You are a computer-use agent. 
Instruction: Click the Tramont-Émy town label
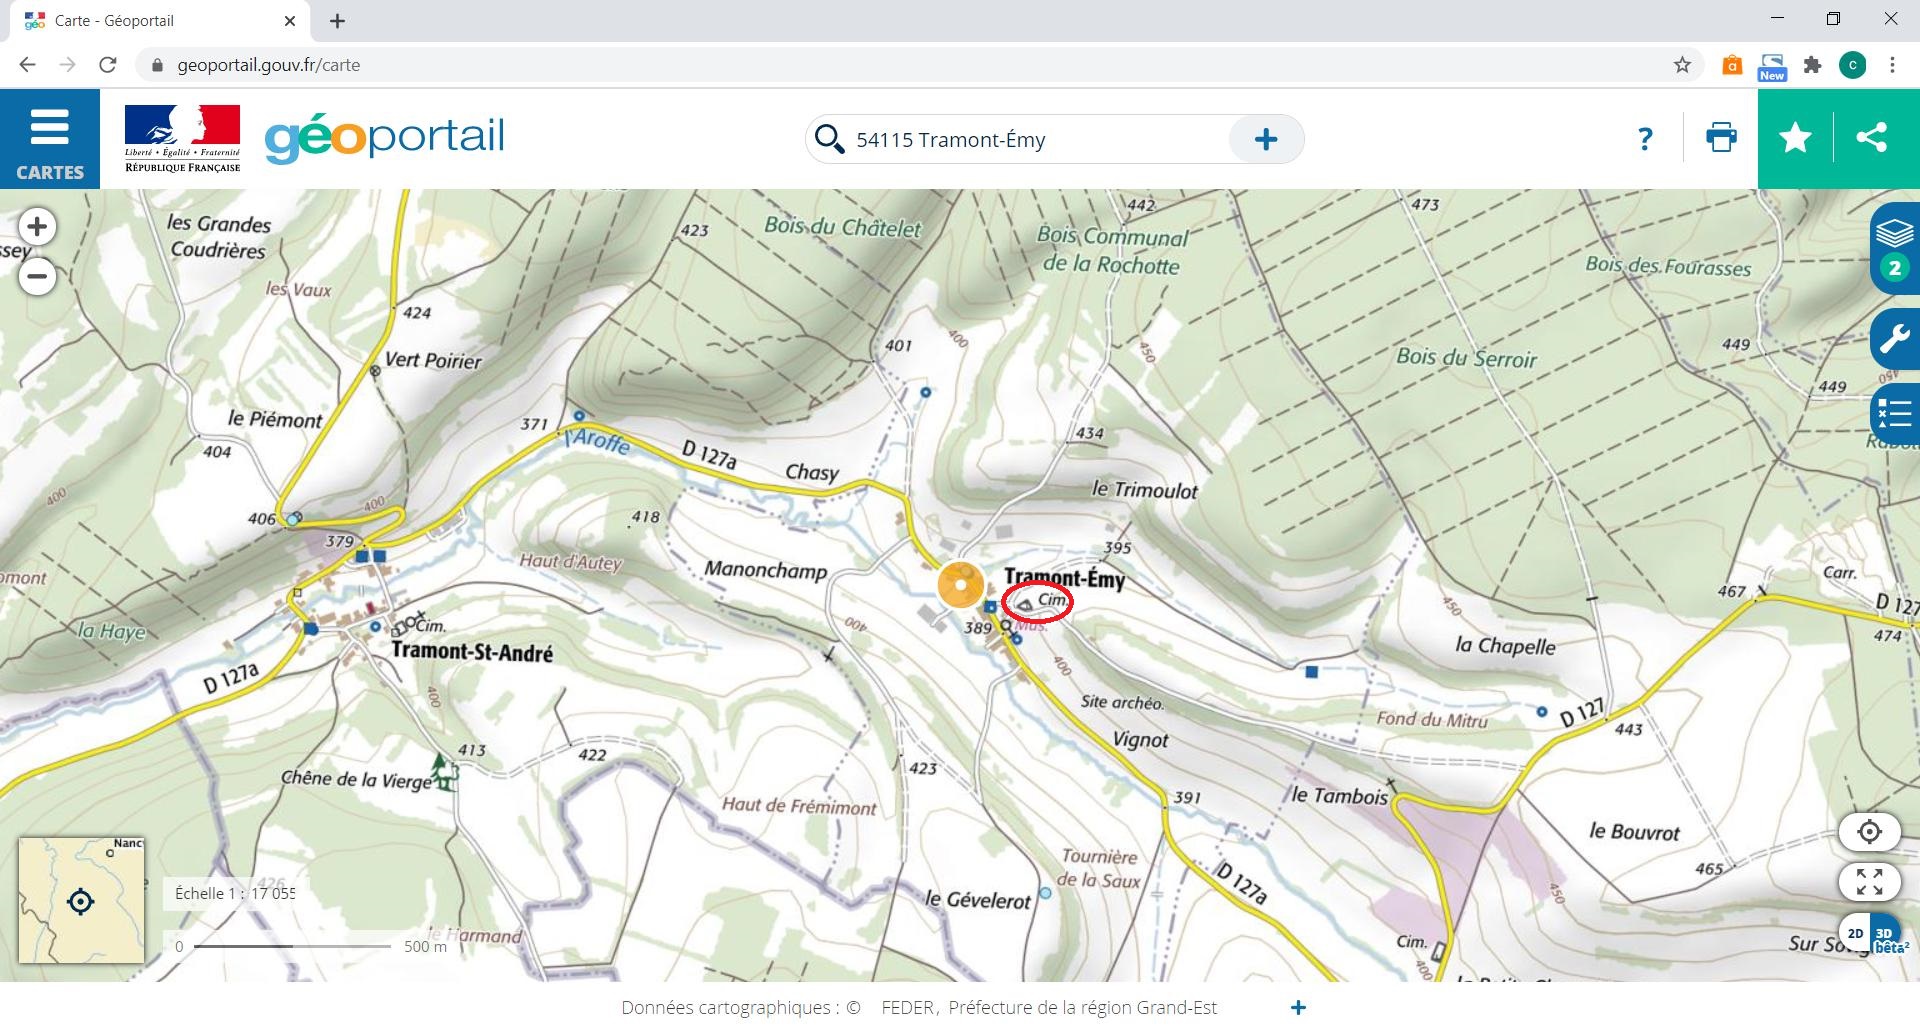pos(1065,578)
